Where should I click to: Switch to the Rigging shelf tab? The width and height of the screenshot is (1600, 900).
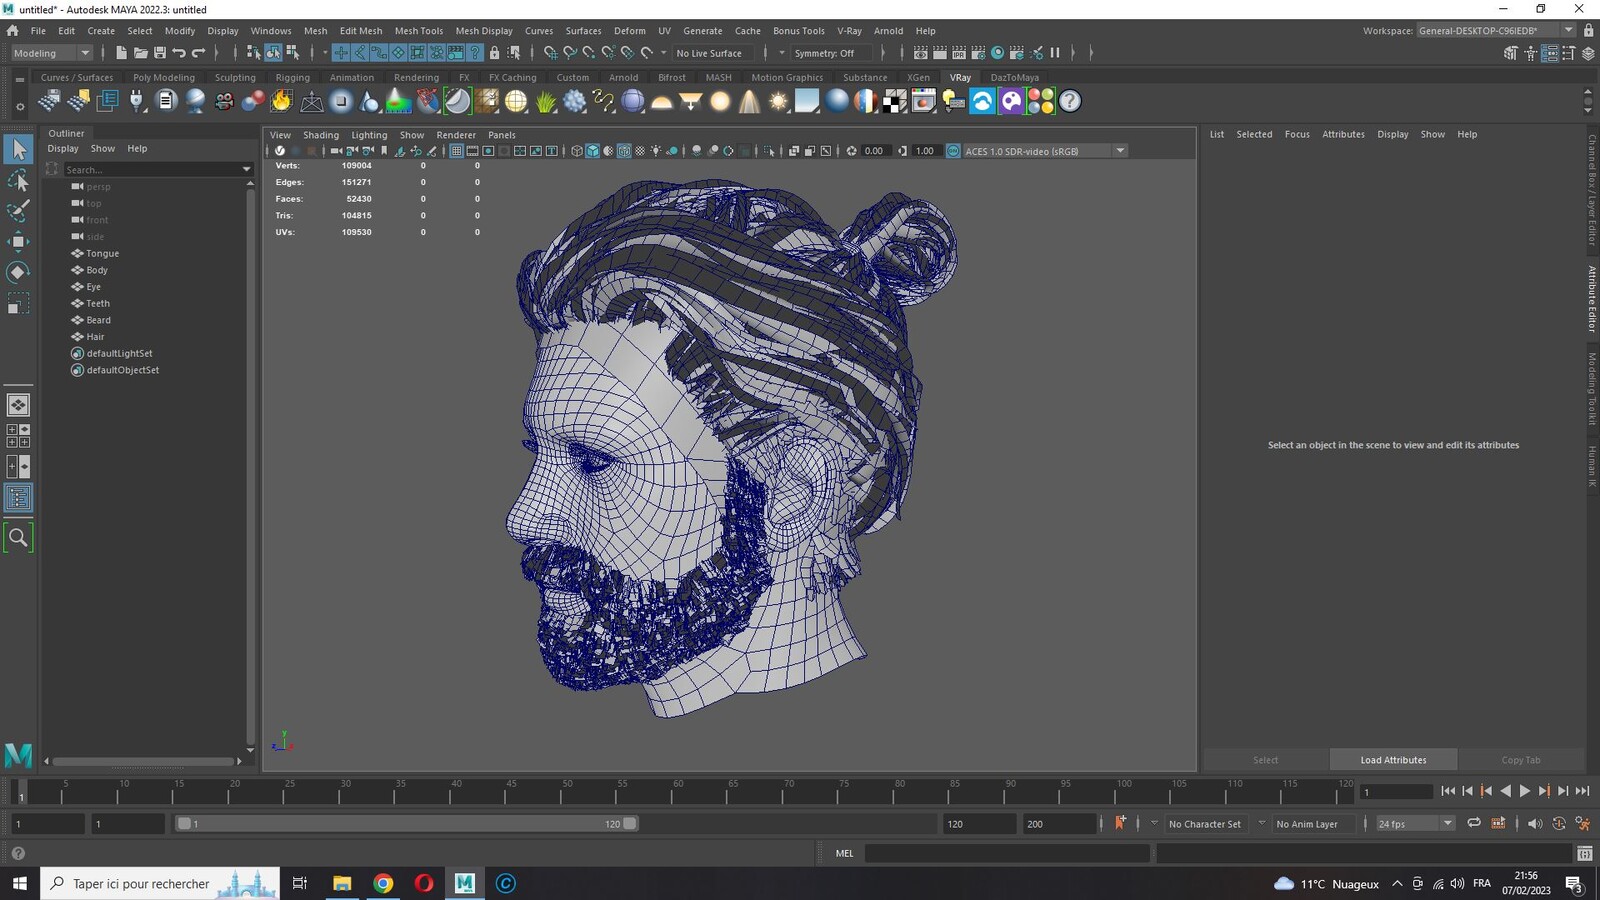pos(293,77)
